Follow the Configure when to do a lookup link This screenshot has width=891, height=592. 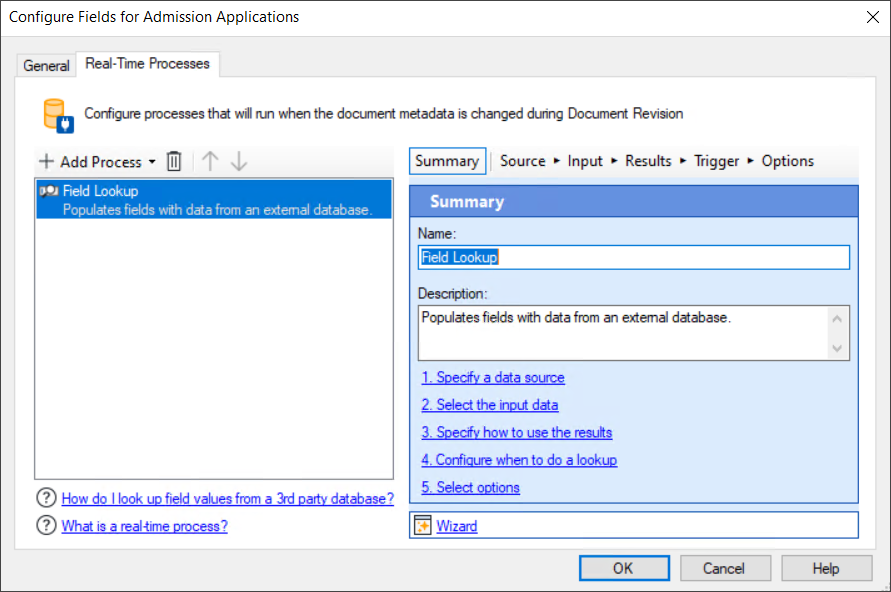pos(519,460)
